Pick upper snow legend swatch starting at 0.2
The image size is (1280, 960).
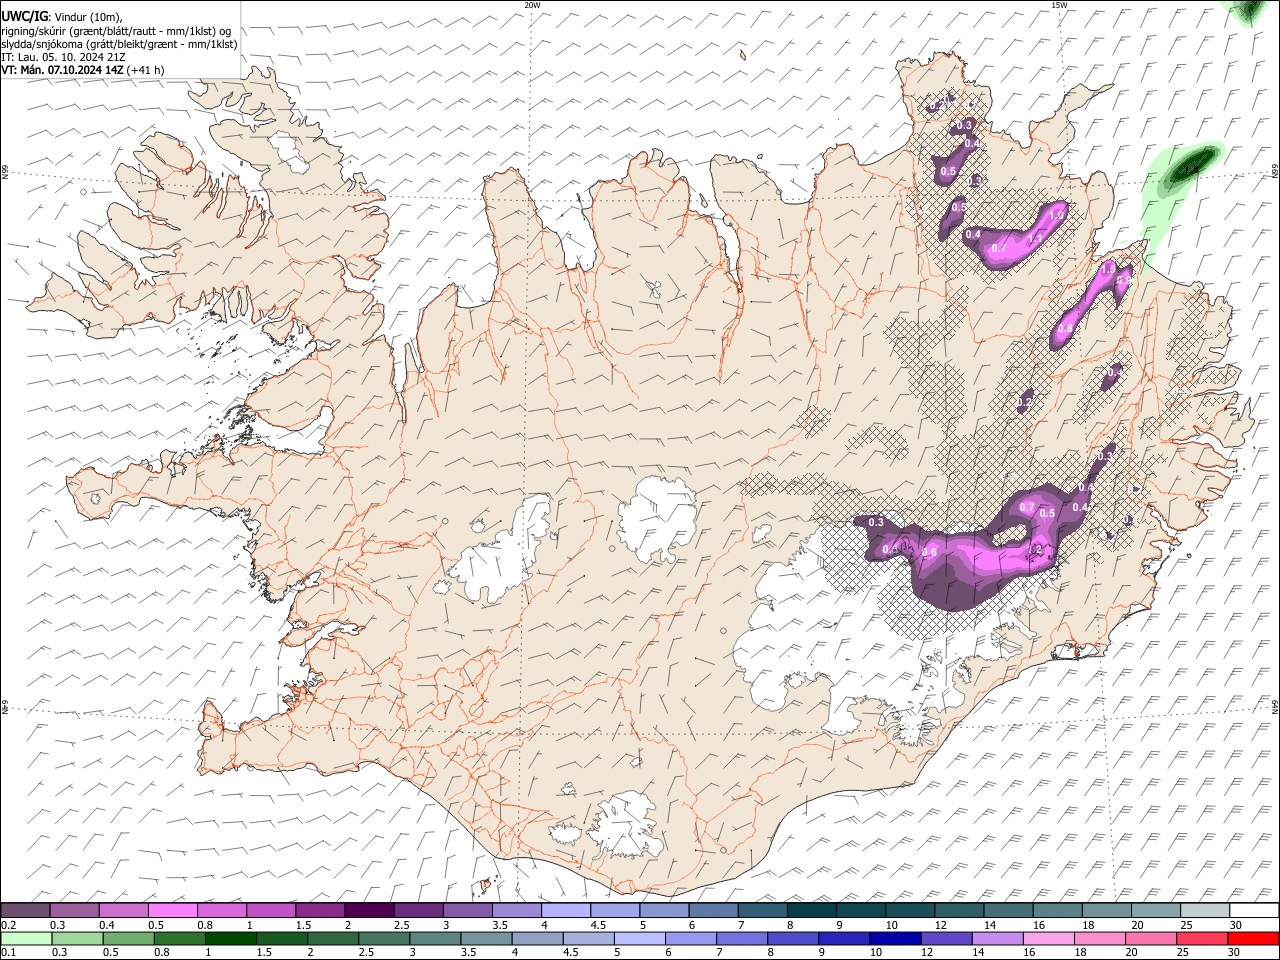(25, 910)
